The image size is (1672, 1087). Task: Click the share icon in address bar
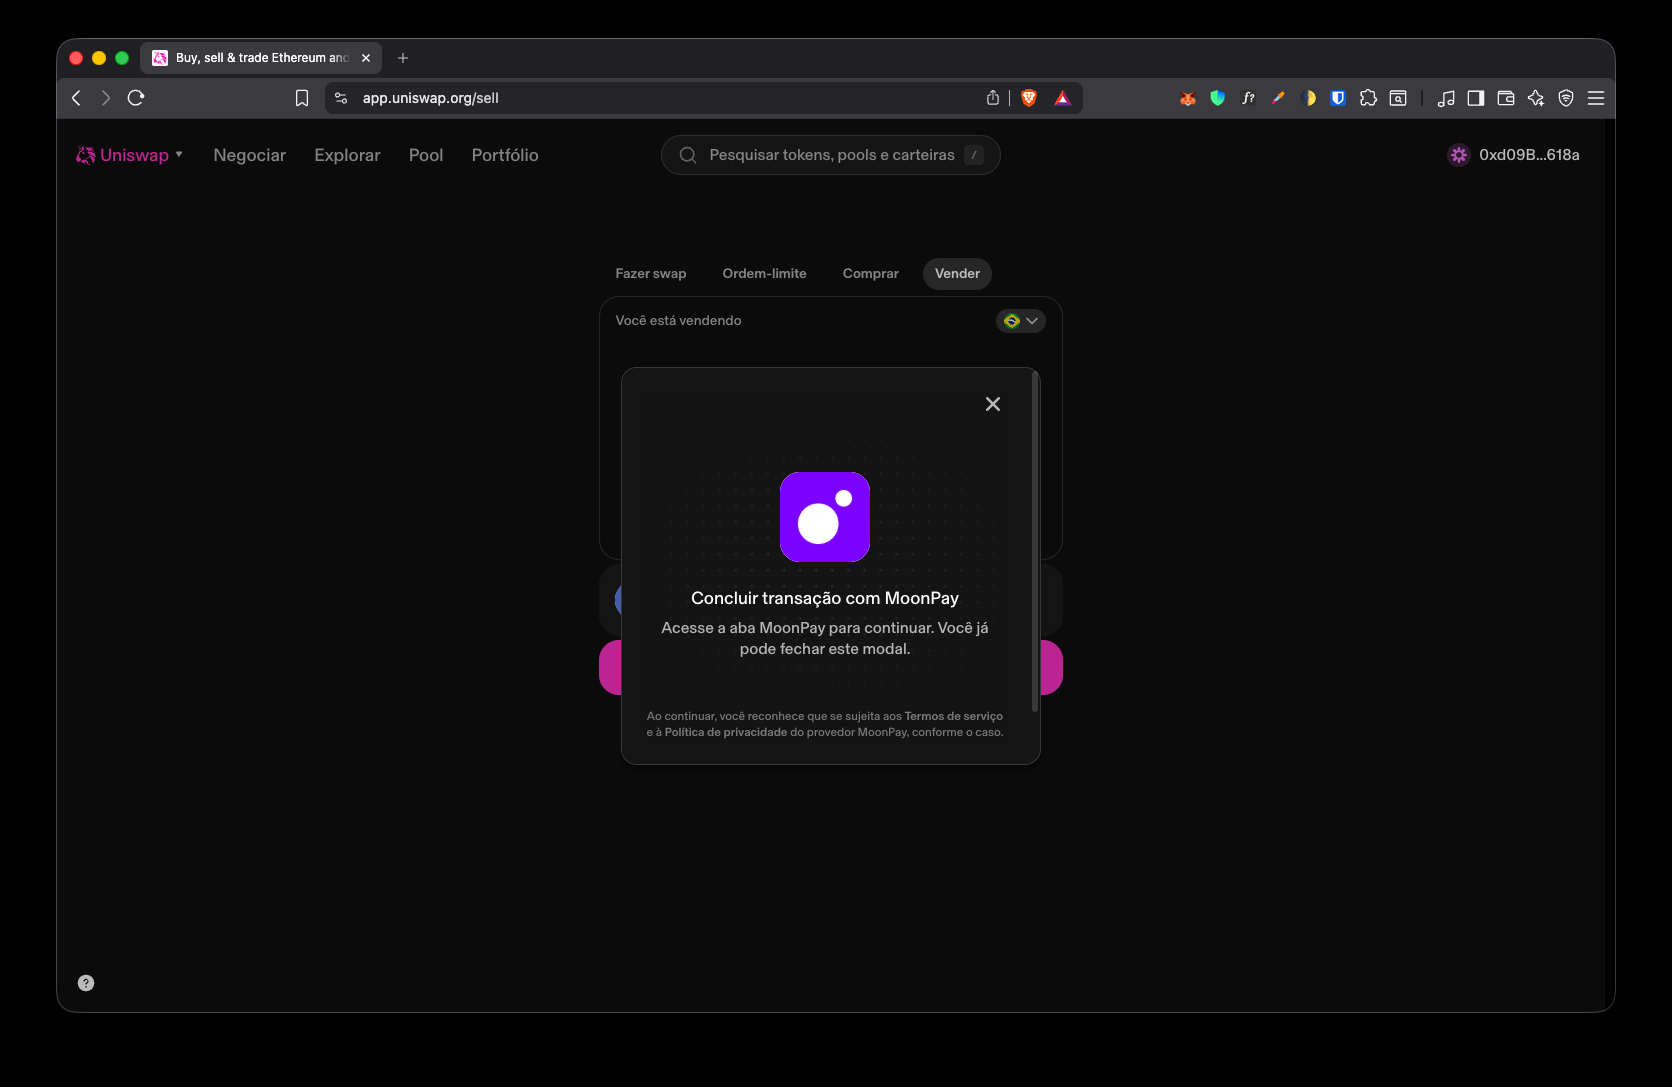click(993, 98)
